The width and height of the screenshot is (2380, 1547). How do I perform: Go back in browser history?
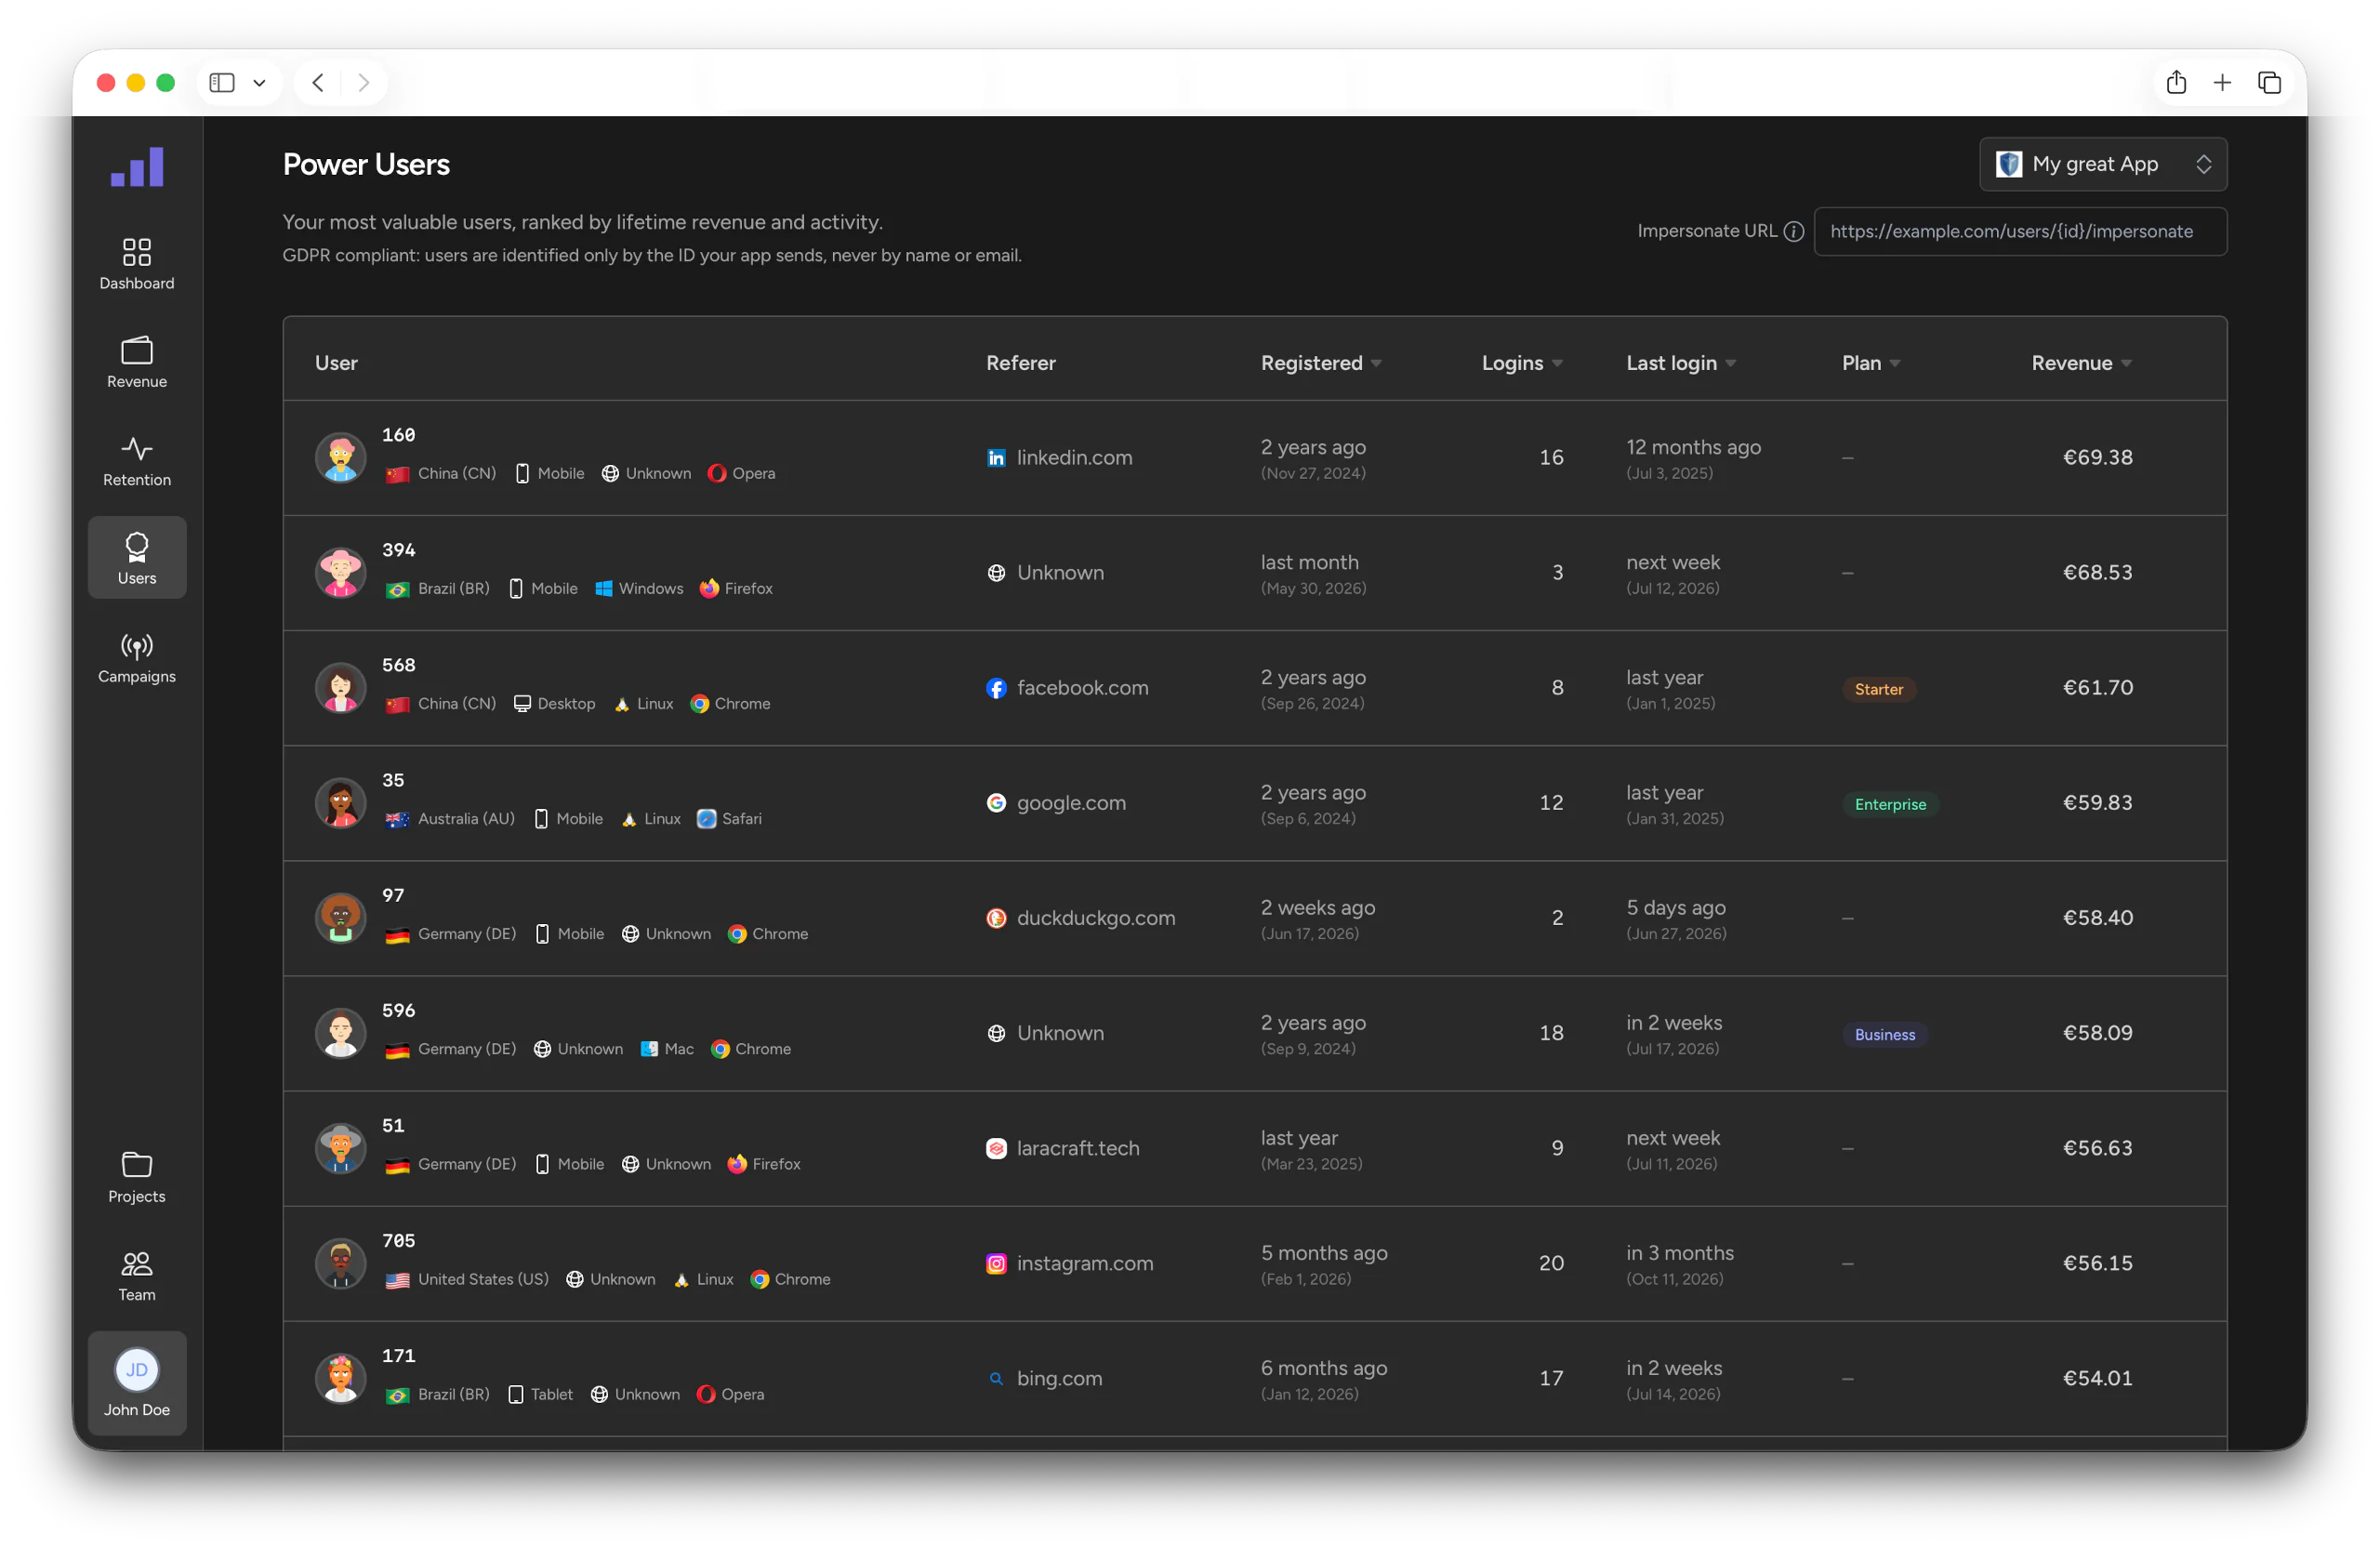coord(318,83)
